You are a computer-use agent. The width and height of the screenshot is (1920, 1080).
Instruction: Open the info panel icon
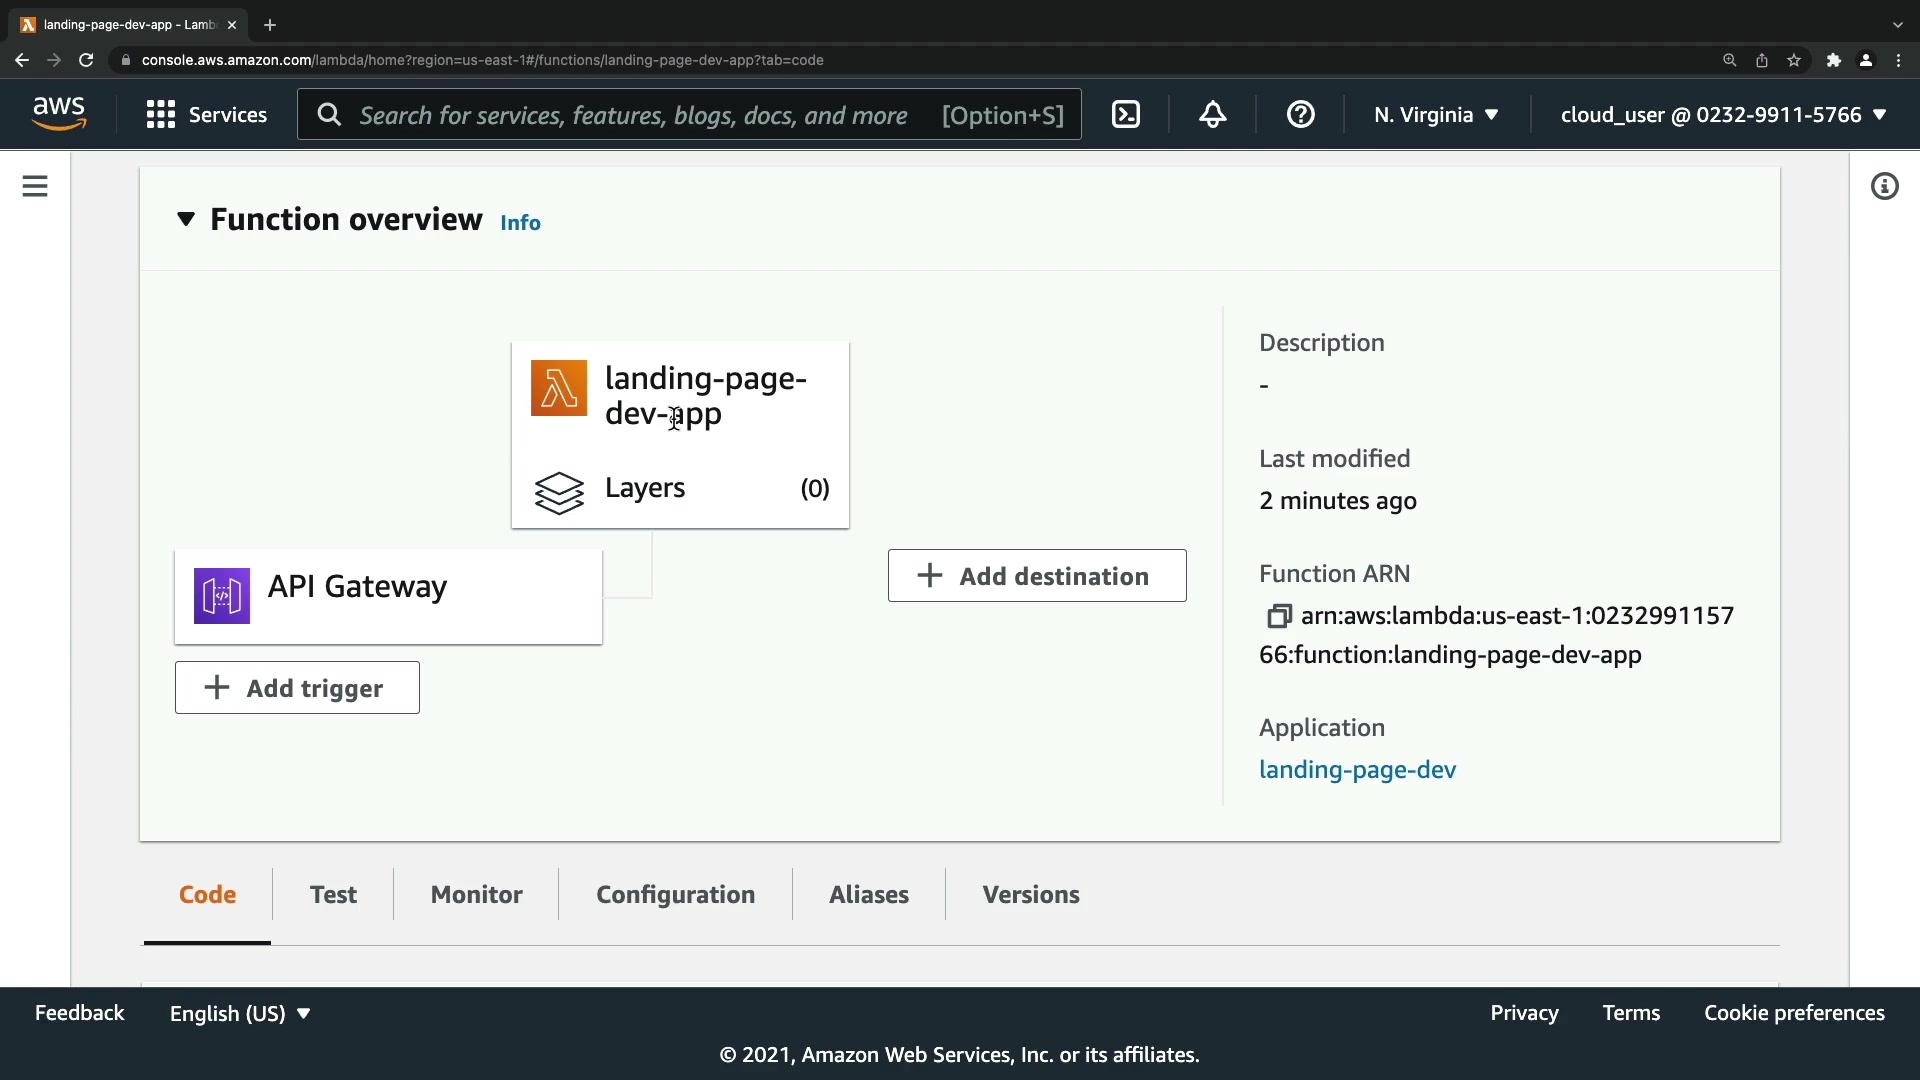[x=1884, y=186]
